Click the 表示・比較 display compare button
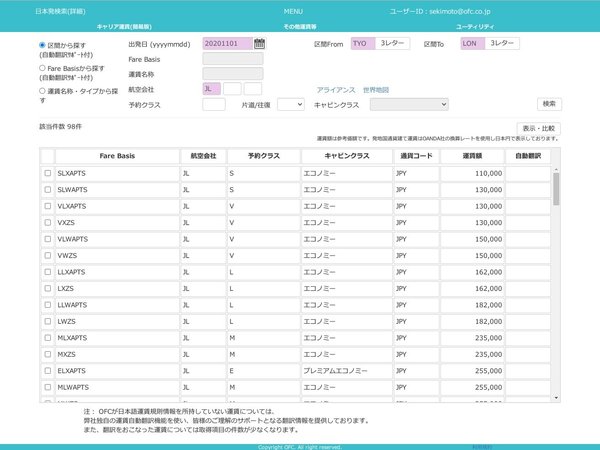 tap(538, 129)
